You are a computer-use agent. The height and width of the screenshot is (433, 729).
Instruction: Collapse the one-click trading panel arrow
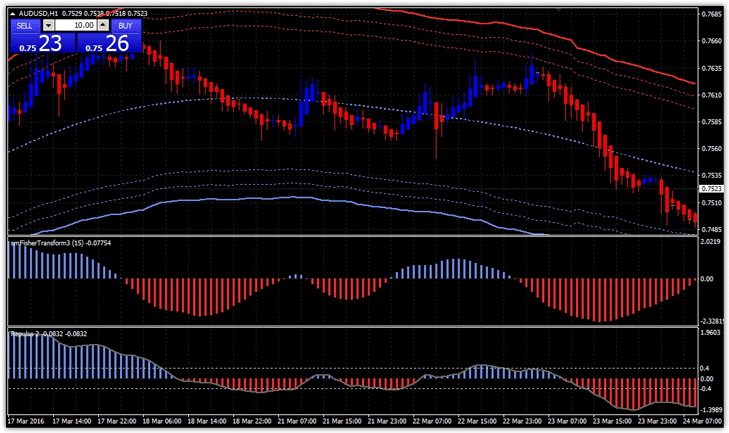click(x=12, y=13)
